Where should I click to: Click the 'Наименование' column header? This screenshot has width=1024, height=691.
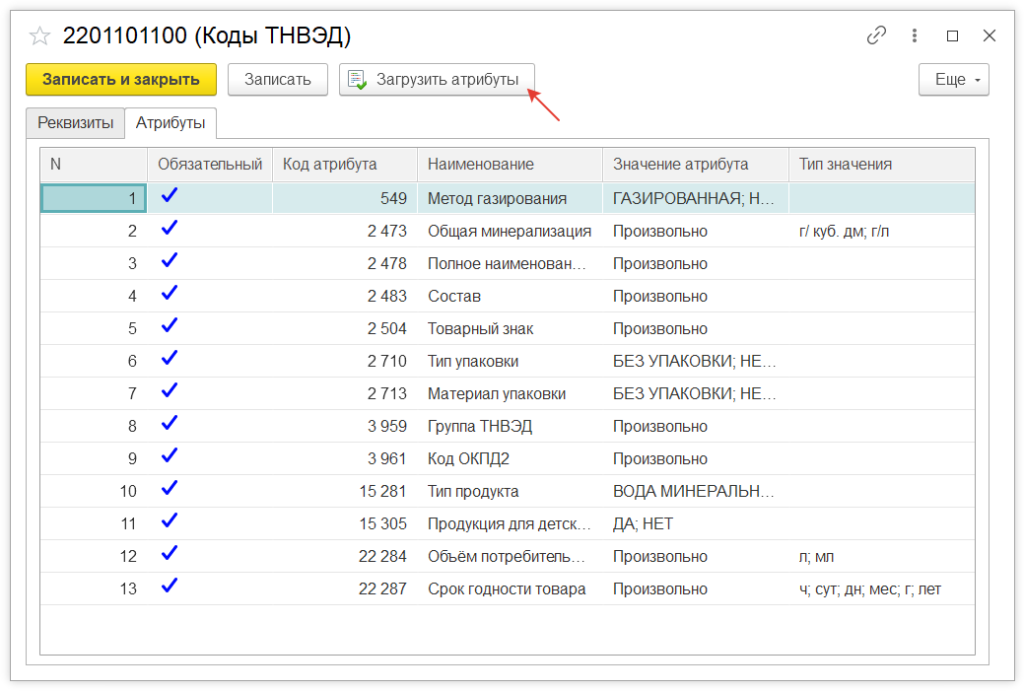tap(509, 165)
